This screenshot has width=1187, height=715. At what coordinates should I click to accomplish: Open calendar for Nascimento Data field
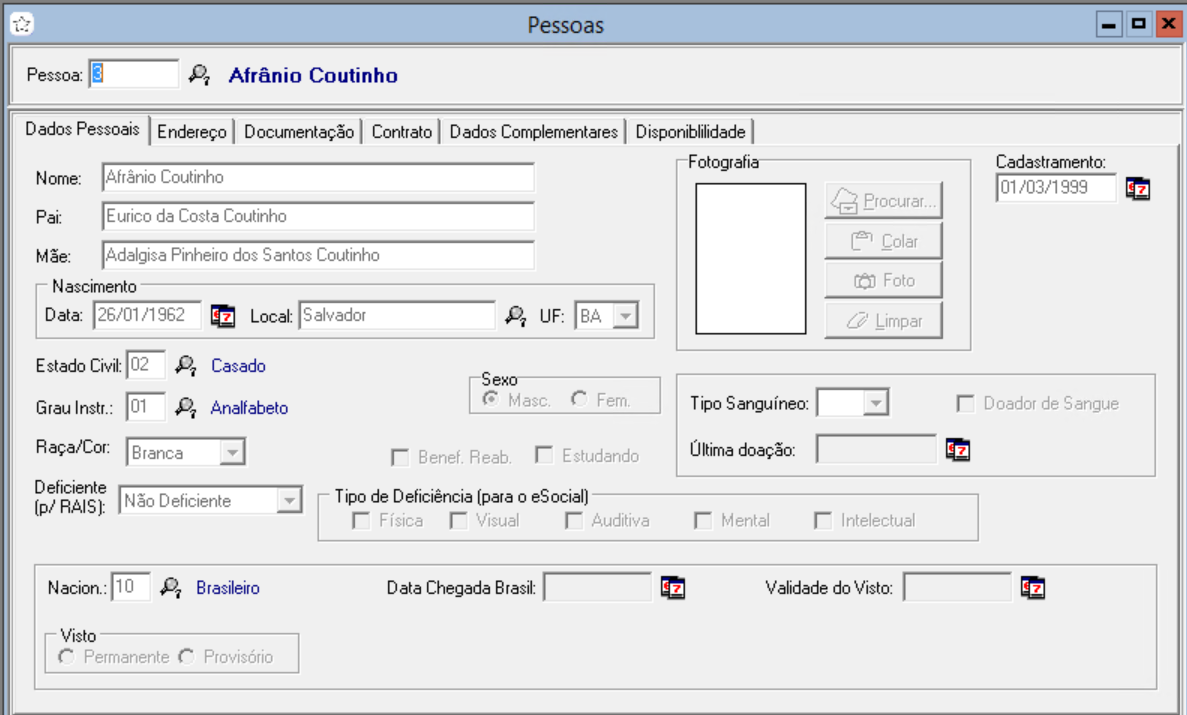(x=222, y=316)
